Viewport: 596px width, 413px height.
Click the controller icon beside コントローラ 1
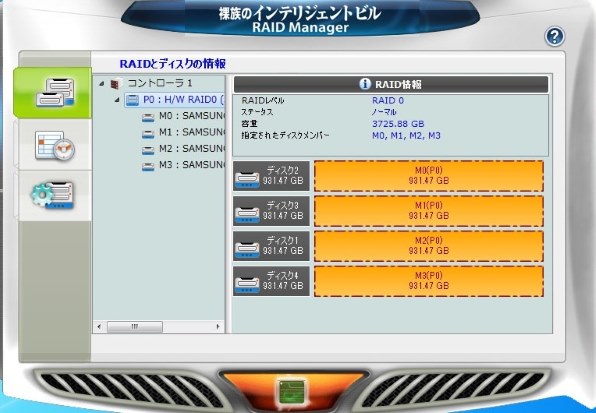(116, 84)
